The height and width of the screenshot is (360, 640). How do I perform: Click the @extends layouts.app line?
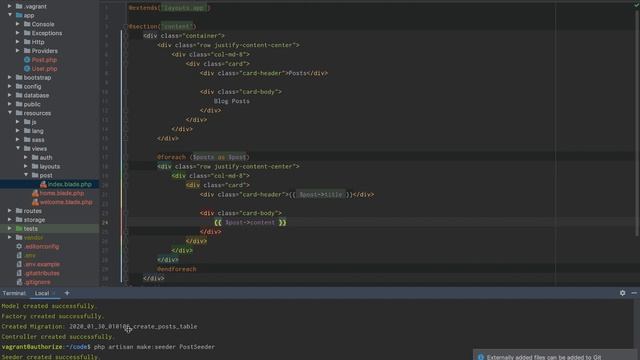[169, 8]
